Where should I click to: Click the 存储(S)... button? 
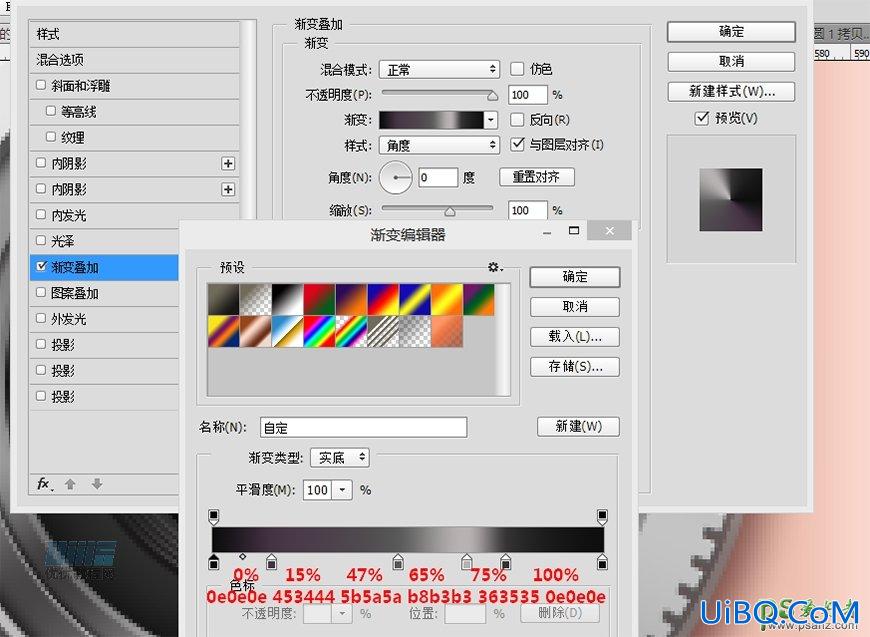tap(575, 367)
